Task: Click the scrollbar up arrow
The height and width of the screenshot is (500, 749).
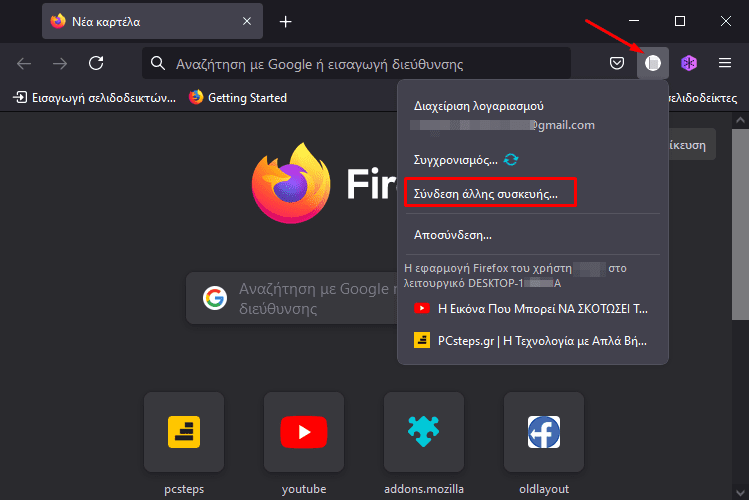Action: (x=740, y=120)
